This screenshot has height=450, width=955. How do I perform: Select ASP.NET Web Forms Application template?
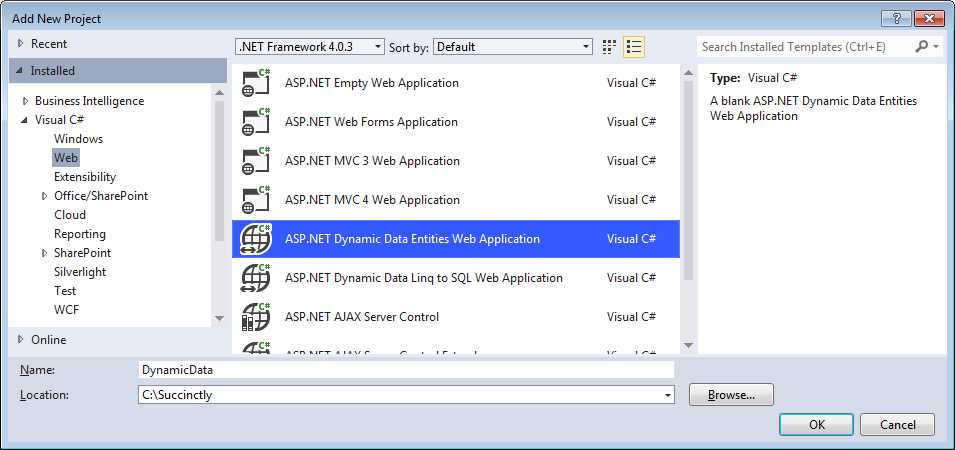click(x=456, y=122)
